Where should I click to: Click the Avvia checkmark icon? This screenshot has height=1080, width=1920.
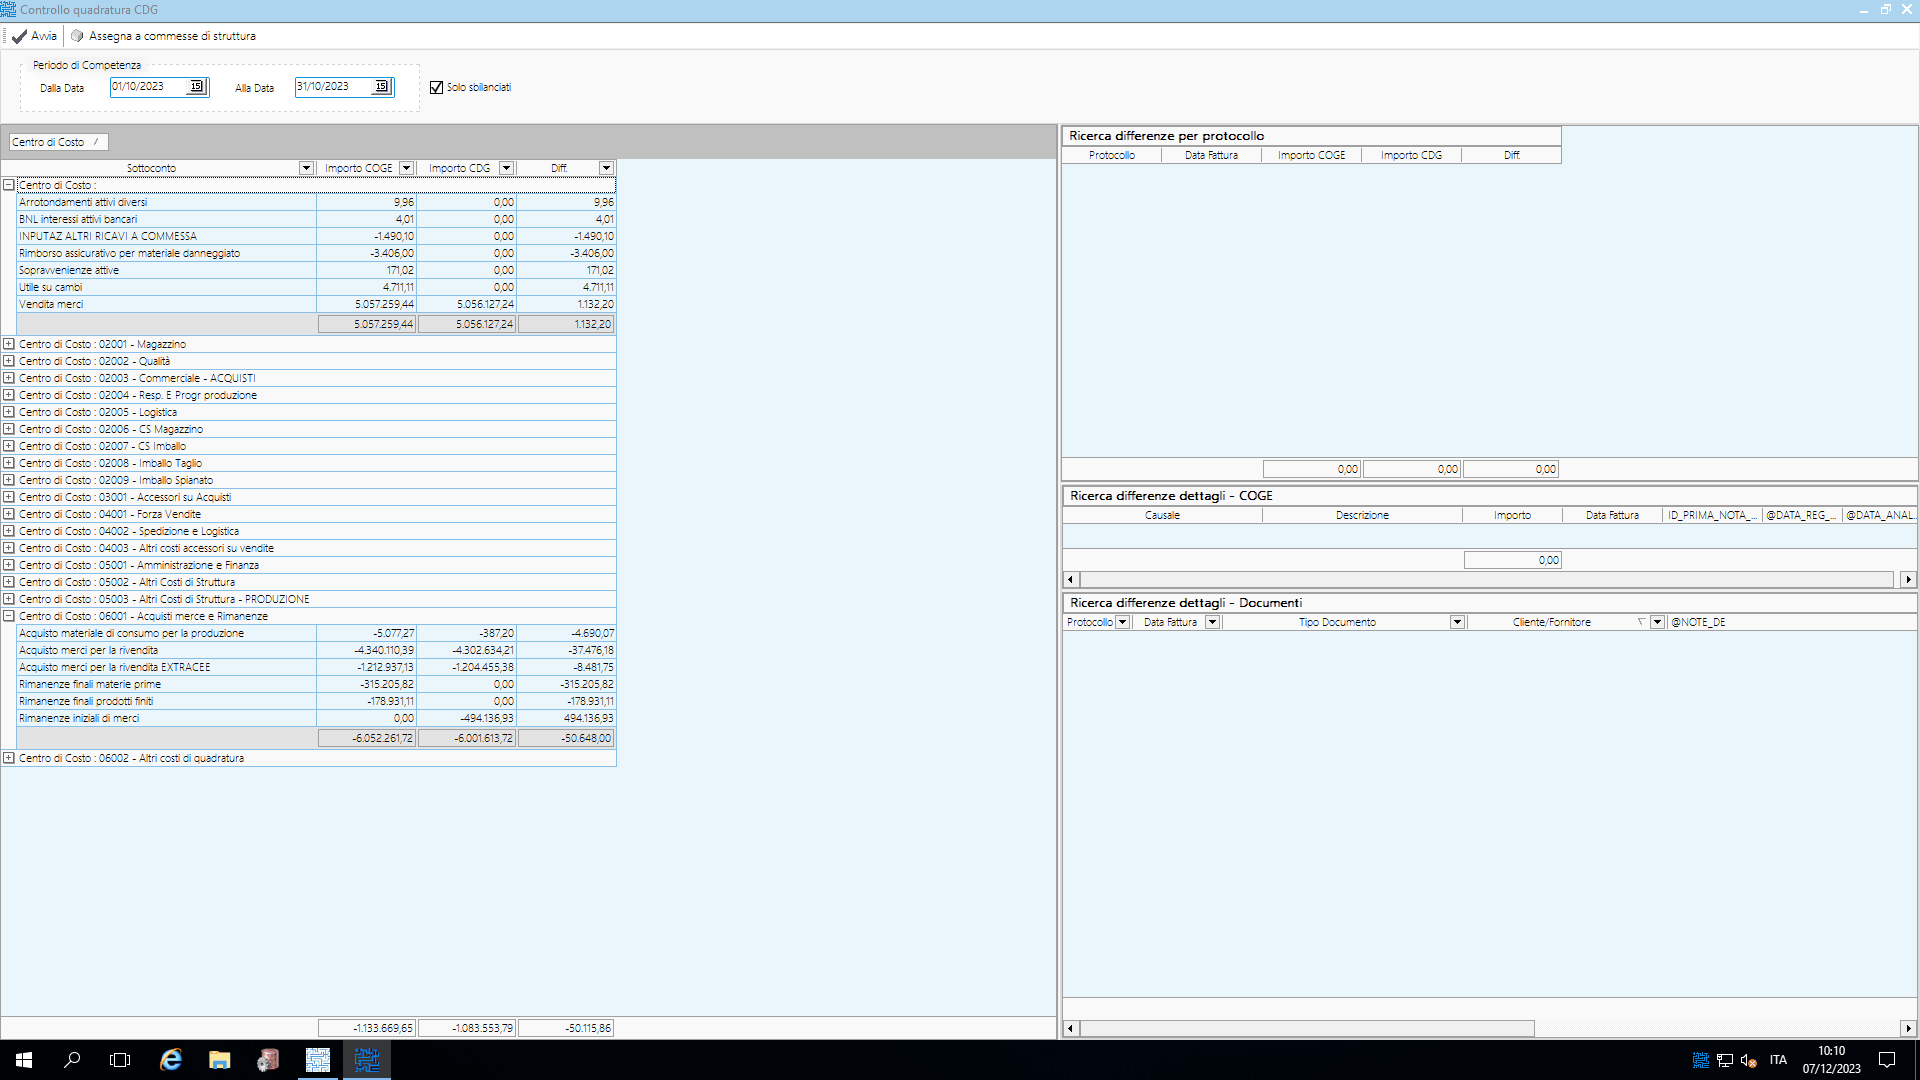(19, 36)
